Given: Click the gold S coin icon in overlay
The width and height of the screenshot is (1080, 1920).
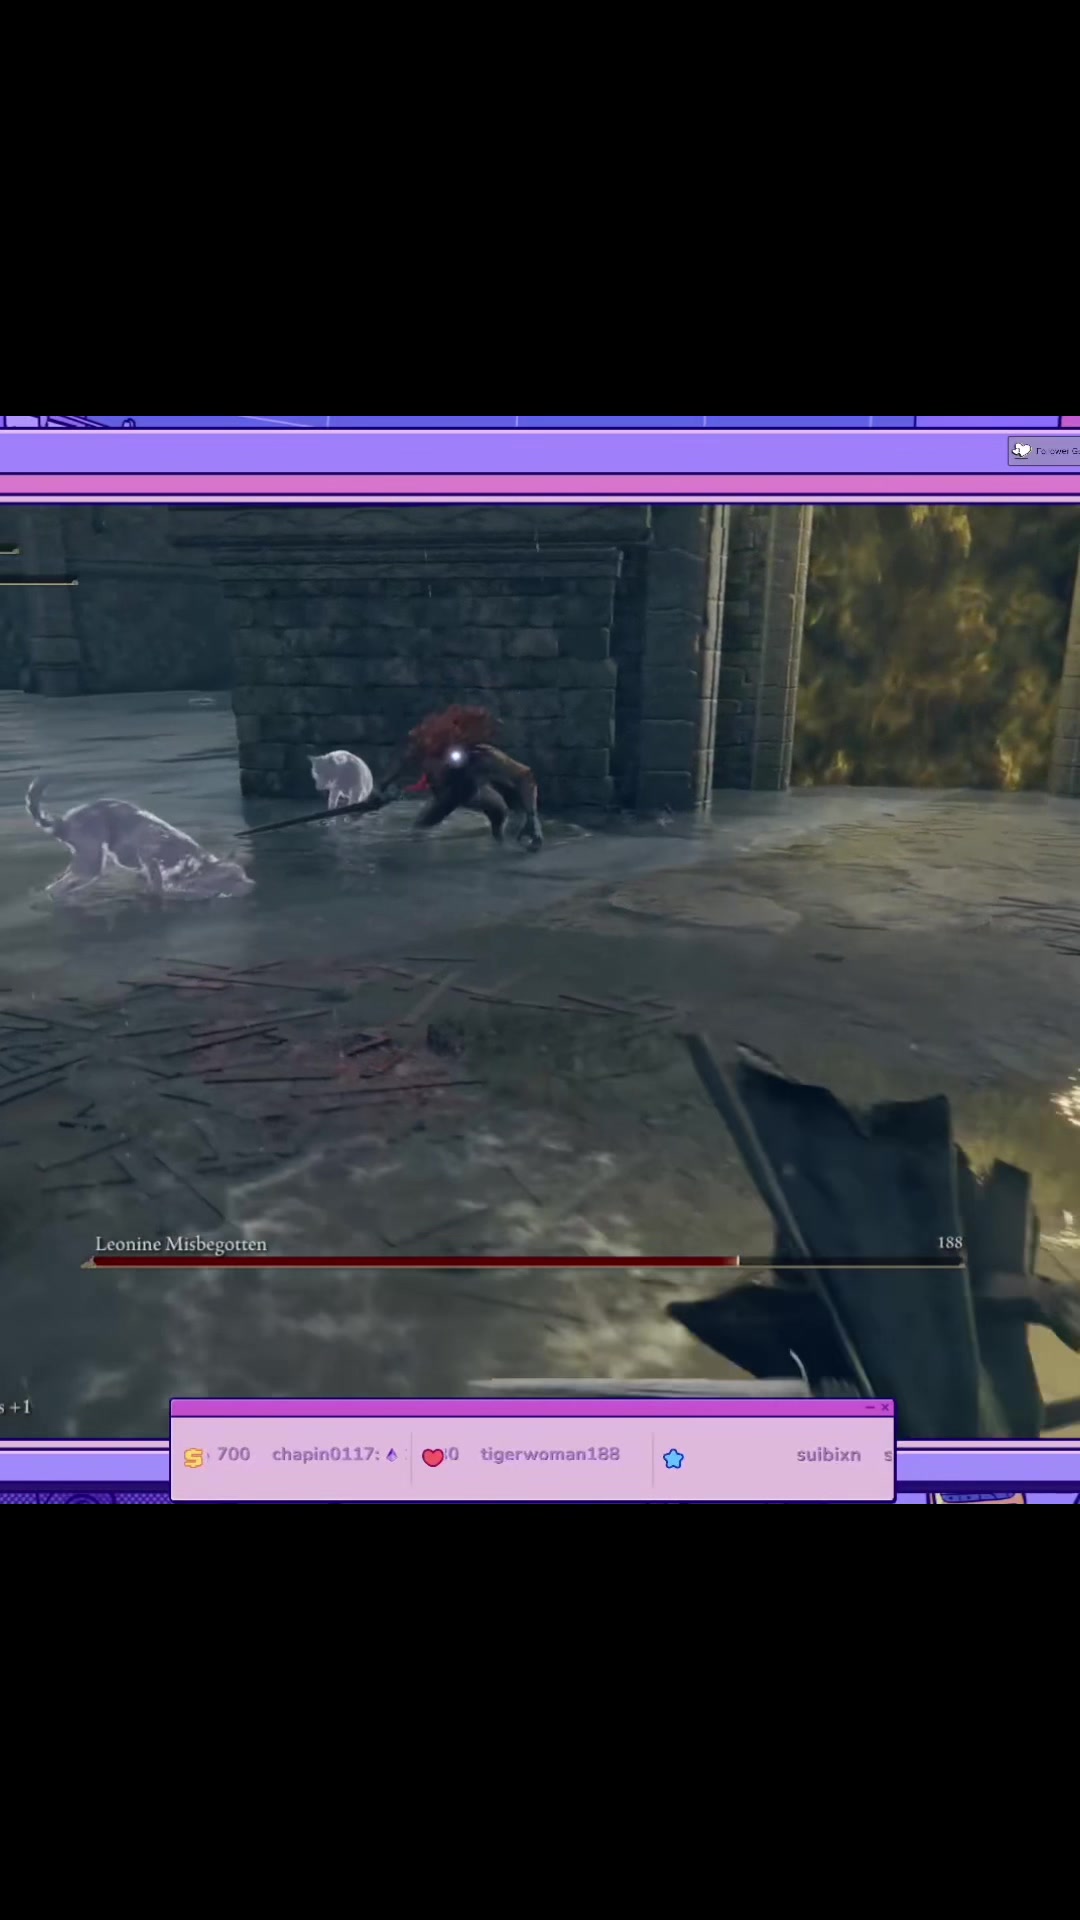Looking at the screenshot, I should 194,1458.
